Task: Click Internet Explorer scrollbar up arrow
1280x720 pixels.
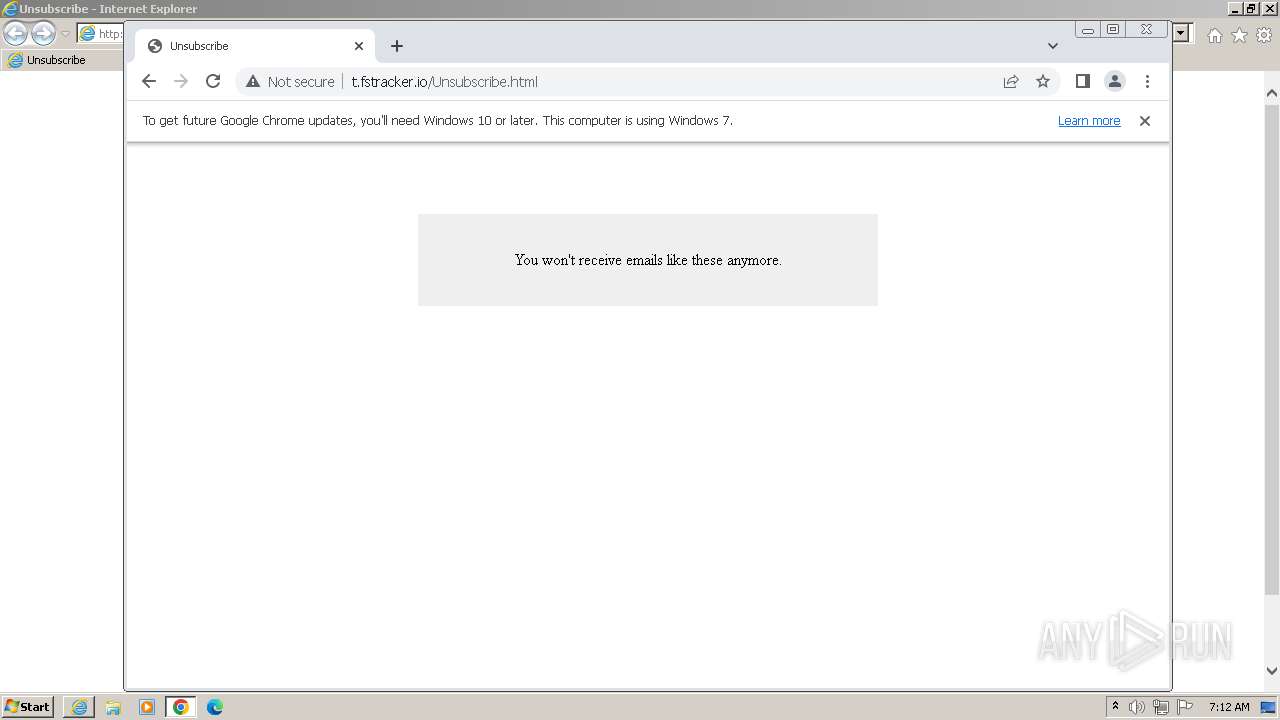Action: pos(1272,93)
